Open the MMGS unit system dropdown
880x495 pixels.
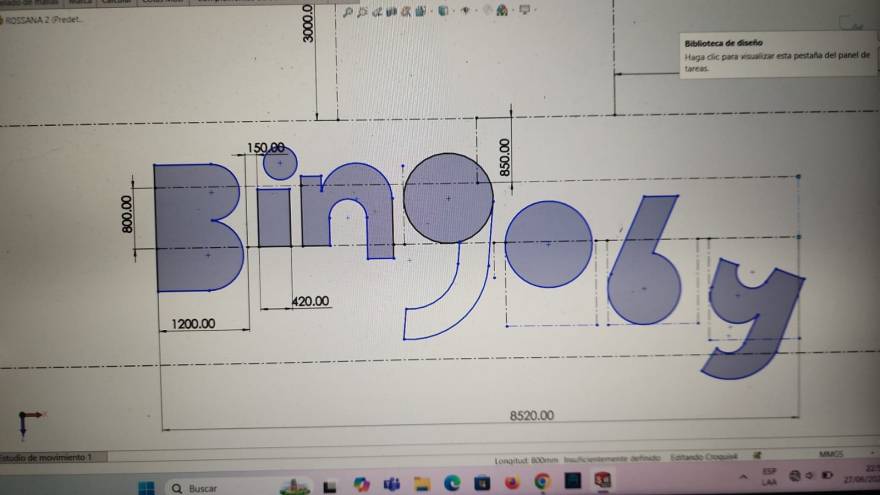[x=831, y=454]
